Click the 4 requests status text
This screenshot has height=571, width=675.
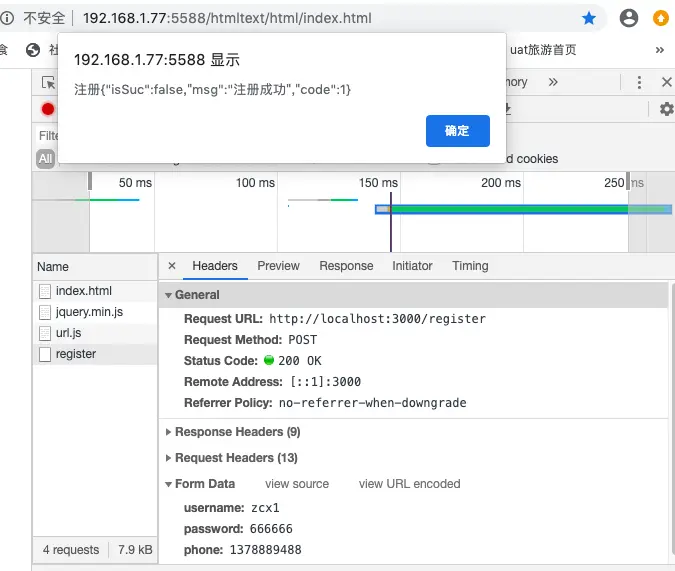(71, 550)
